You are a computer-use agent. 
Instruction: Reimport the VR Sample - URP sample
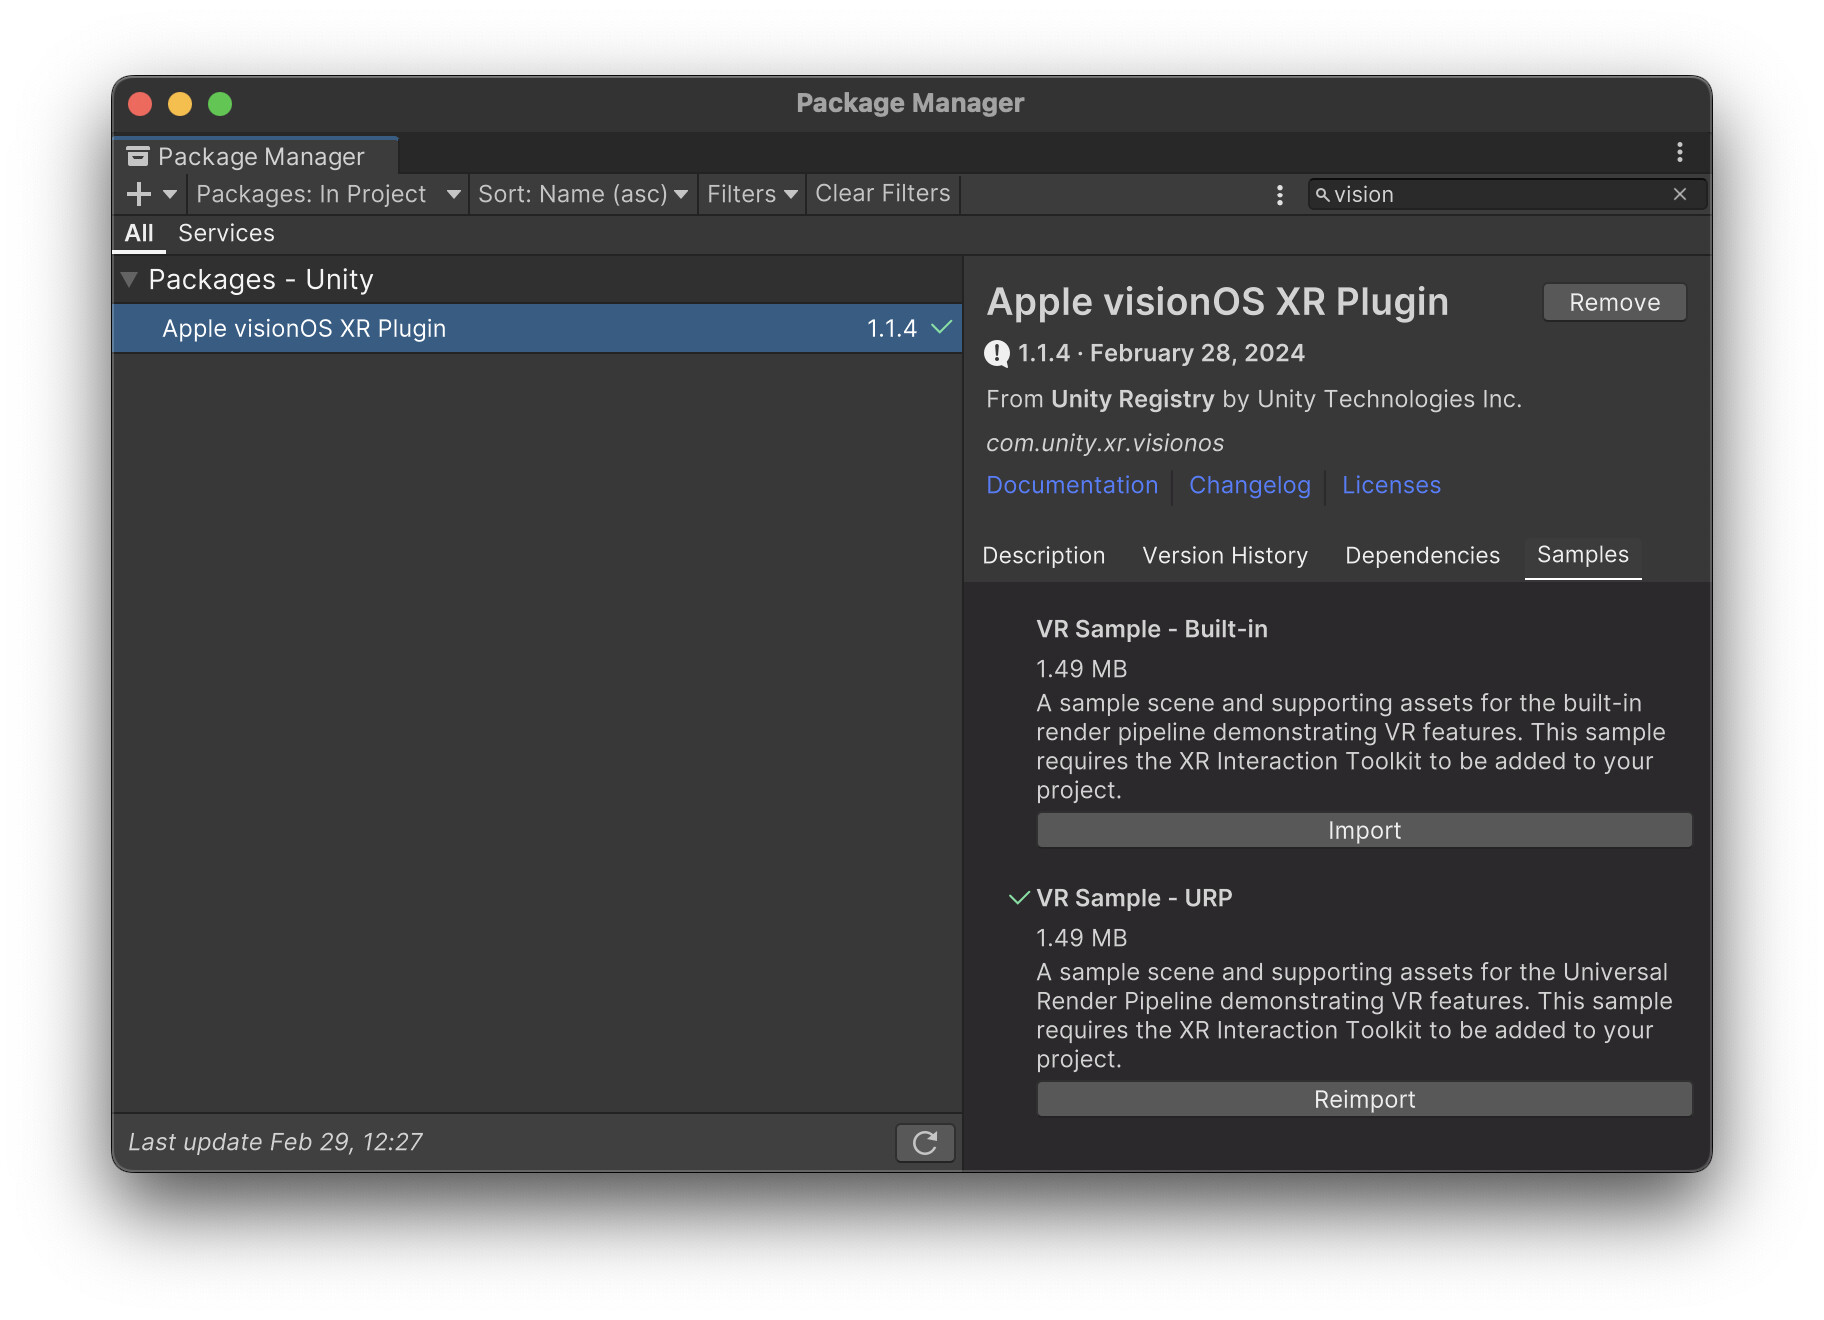(x=1364, y=1099)
